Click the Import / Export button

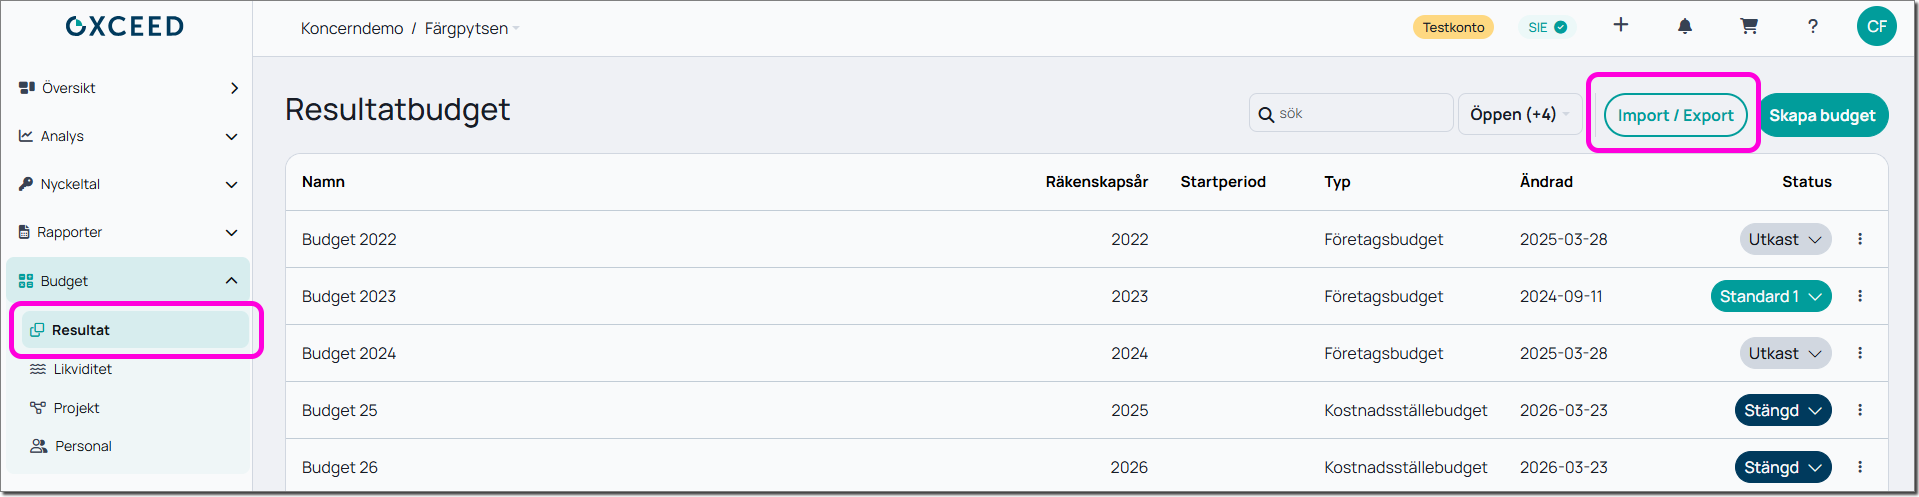coord(1675,115)
